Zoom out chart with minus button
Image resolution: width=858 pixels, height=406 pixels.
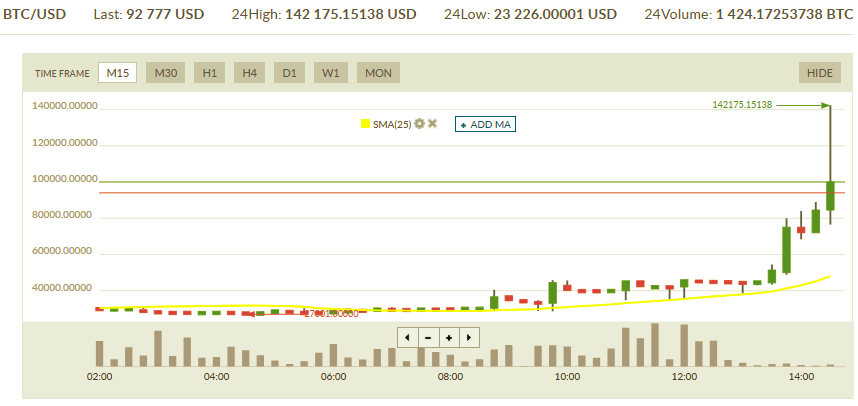[x=428, y=337]
